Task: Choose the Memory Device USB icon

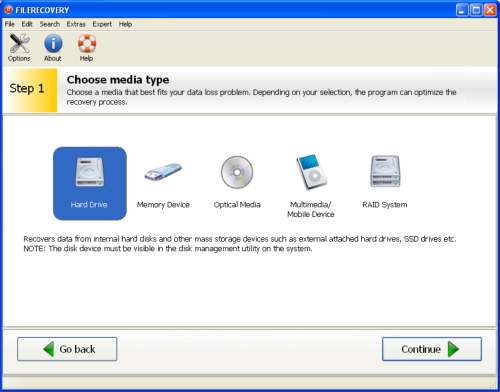Action: click(x=163, y=173)
